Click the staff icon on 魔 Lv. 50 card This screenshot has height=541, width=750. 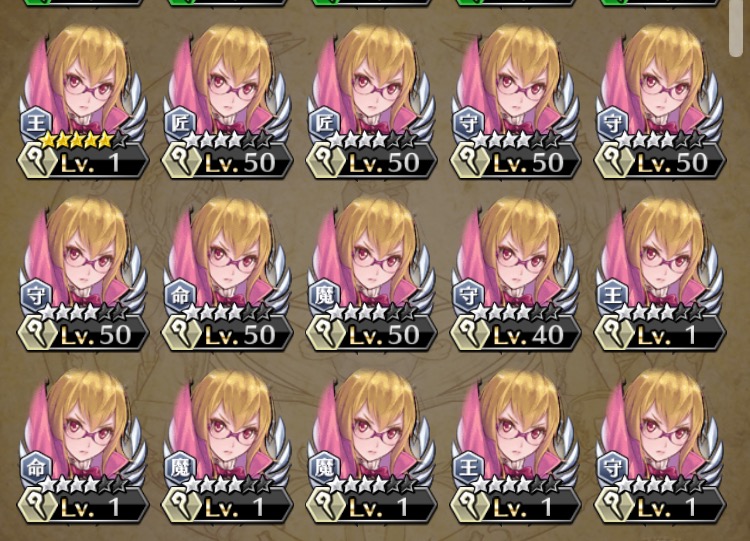(325, 333)
